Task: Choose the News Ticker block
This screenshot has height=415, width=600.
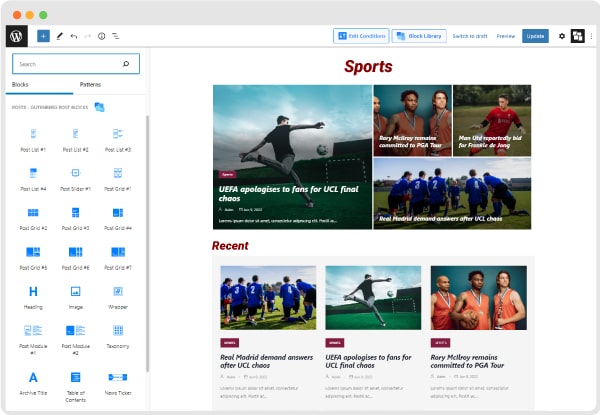Action: click(x=117, y=380)
